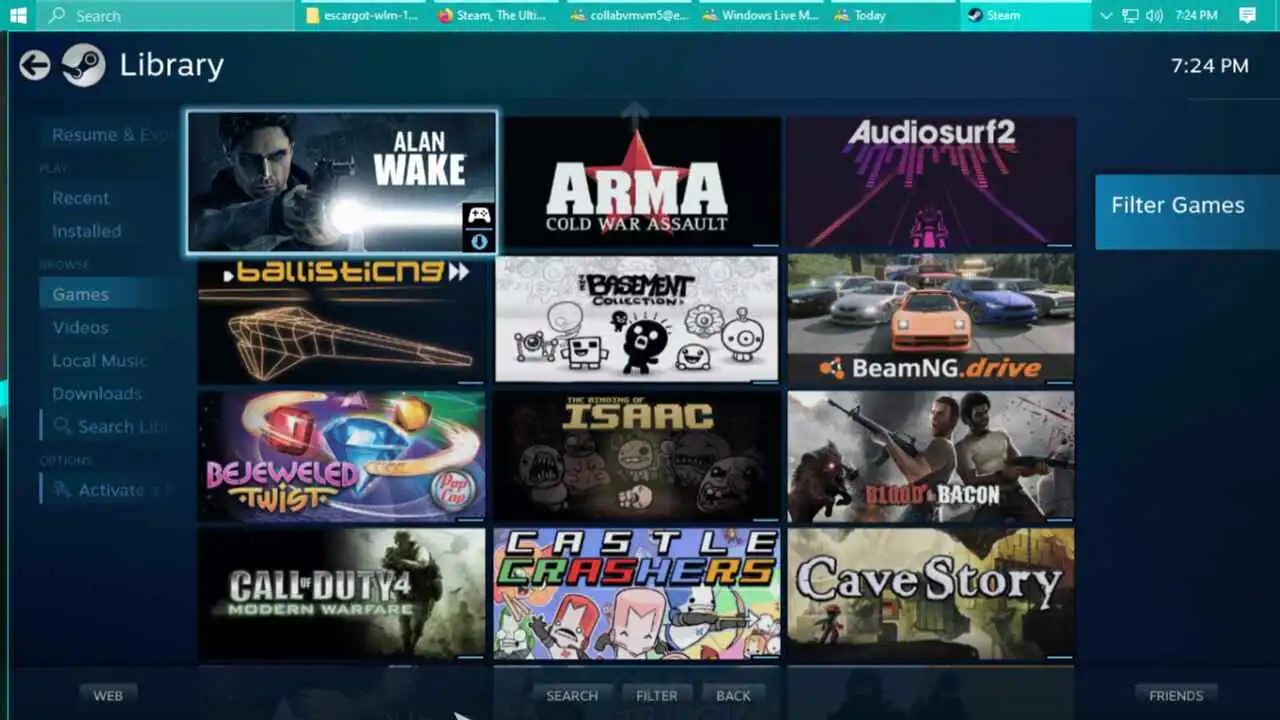
Task: Click controller icon on Alan Wake tile
Action: pos(479,215)
